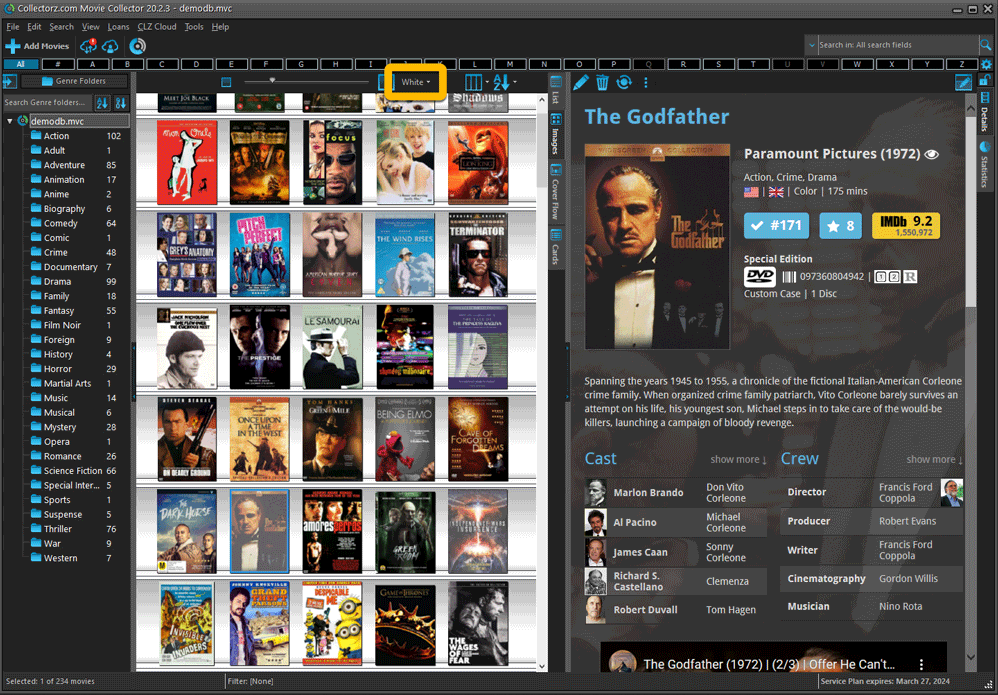This screenshot has height=695, width=998.
Task: Click the barcode icon next to 097360804942
Action: click(x=789, y=277)
